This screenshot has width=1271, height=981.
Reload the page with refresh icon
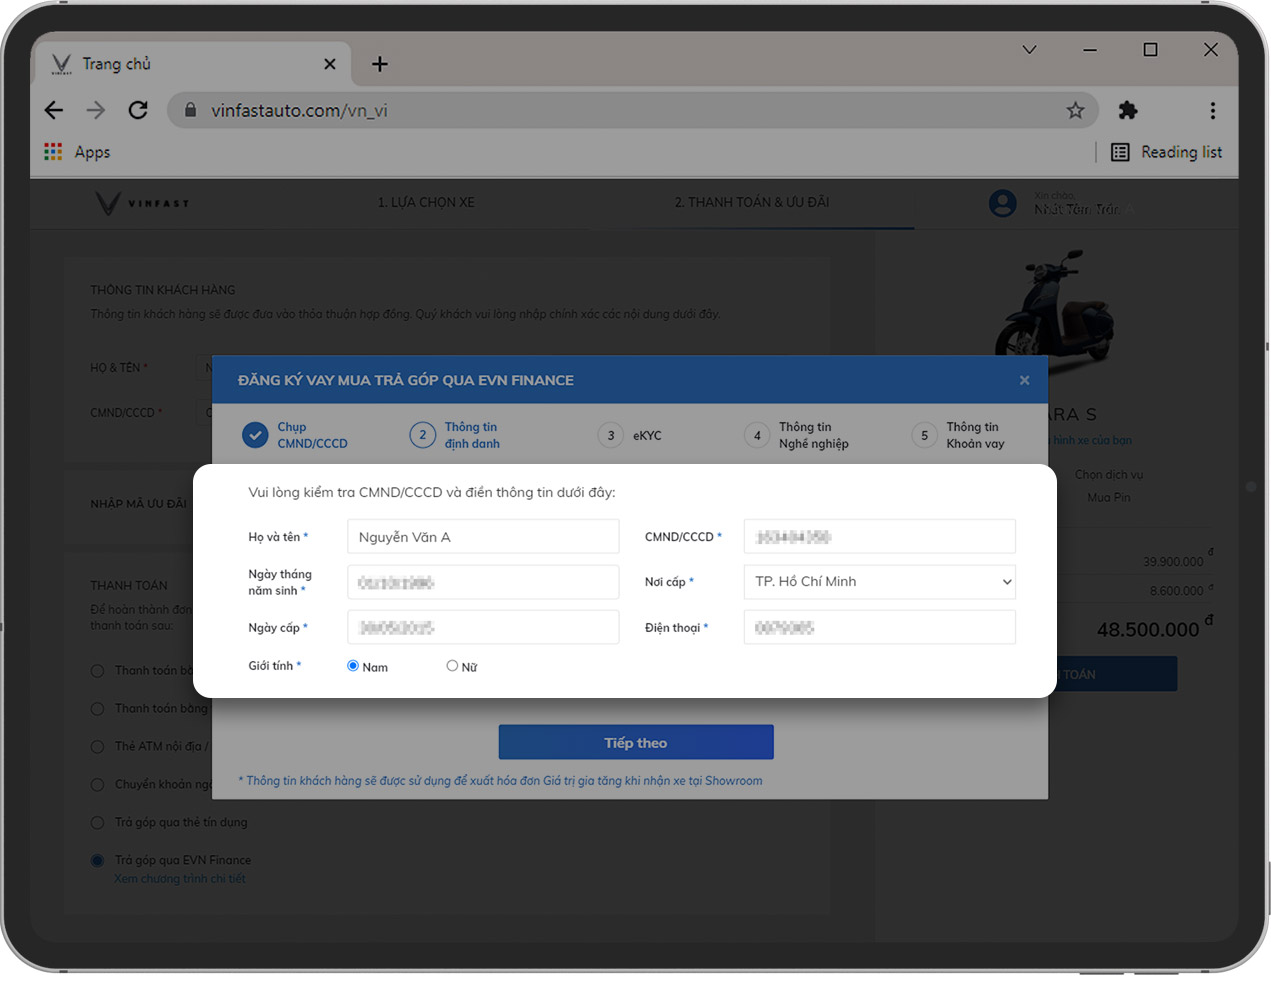[x=138, y=110]
